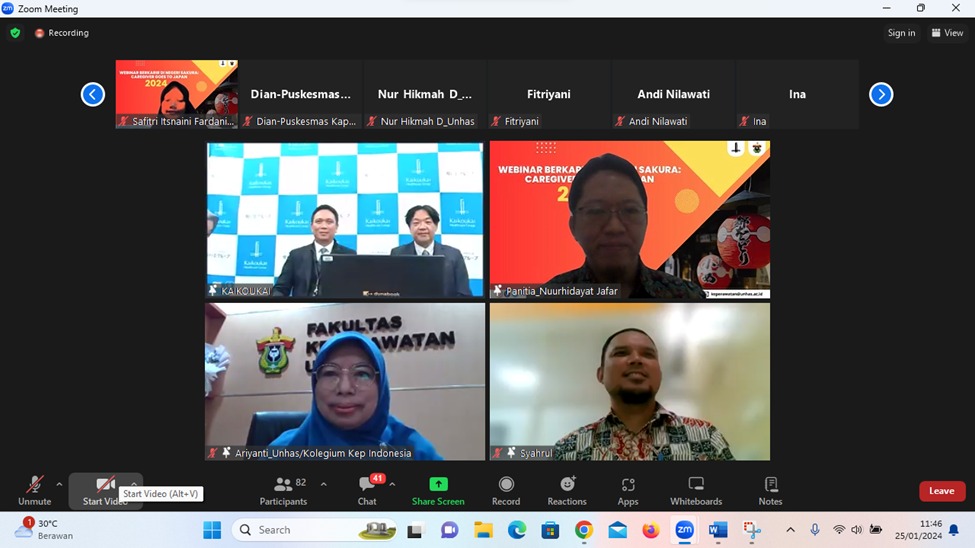Go to next page of participant thumbnails

[x=881, y=94]
